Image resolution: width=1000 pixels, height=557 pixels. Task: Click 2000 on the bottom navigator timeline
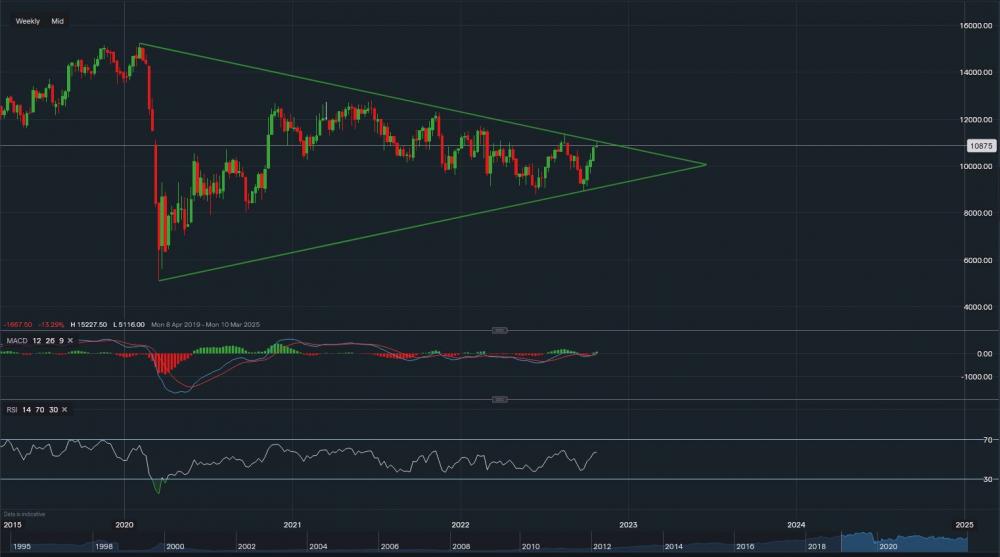pyautogui.click(x=175, y=547)
